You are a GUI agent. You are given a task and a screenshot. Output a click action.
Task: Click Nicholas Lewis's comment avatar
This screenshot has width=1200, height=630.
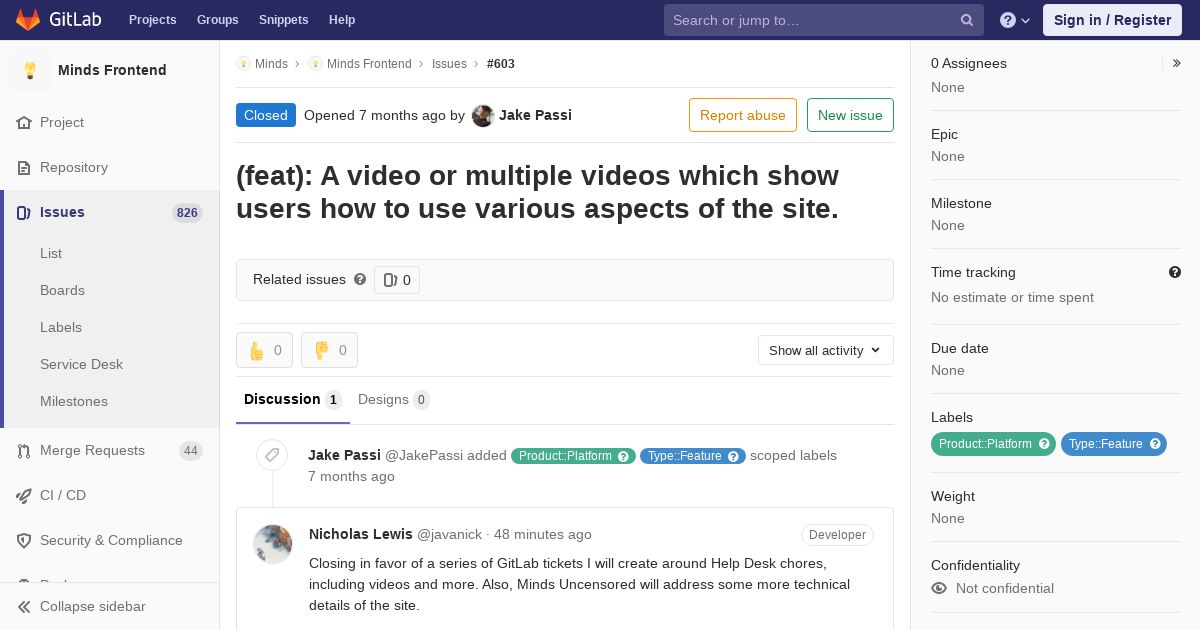(x=273, y=544)
